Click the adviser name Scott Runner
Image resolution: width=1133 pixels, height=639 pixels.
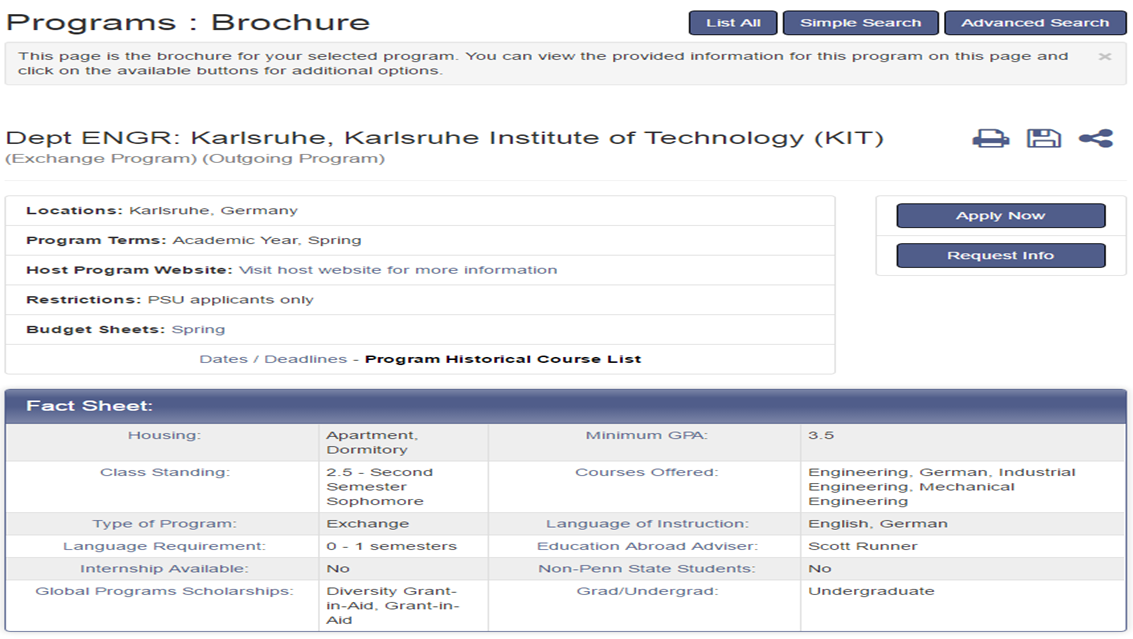pos(863,546)
